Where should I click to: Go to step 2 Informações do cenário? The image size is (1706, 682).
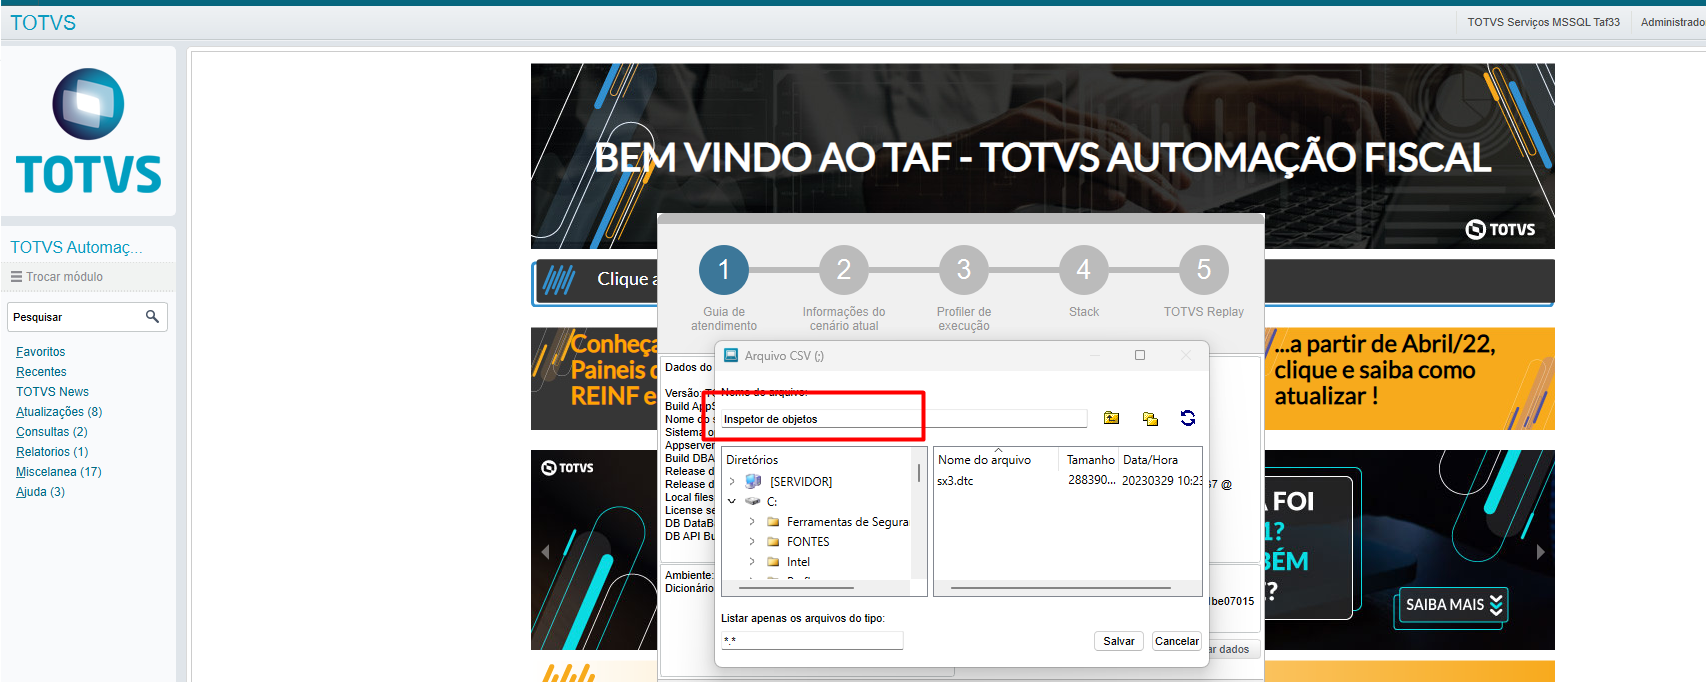(x=844, y=270)
